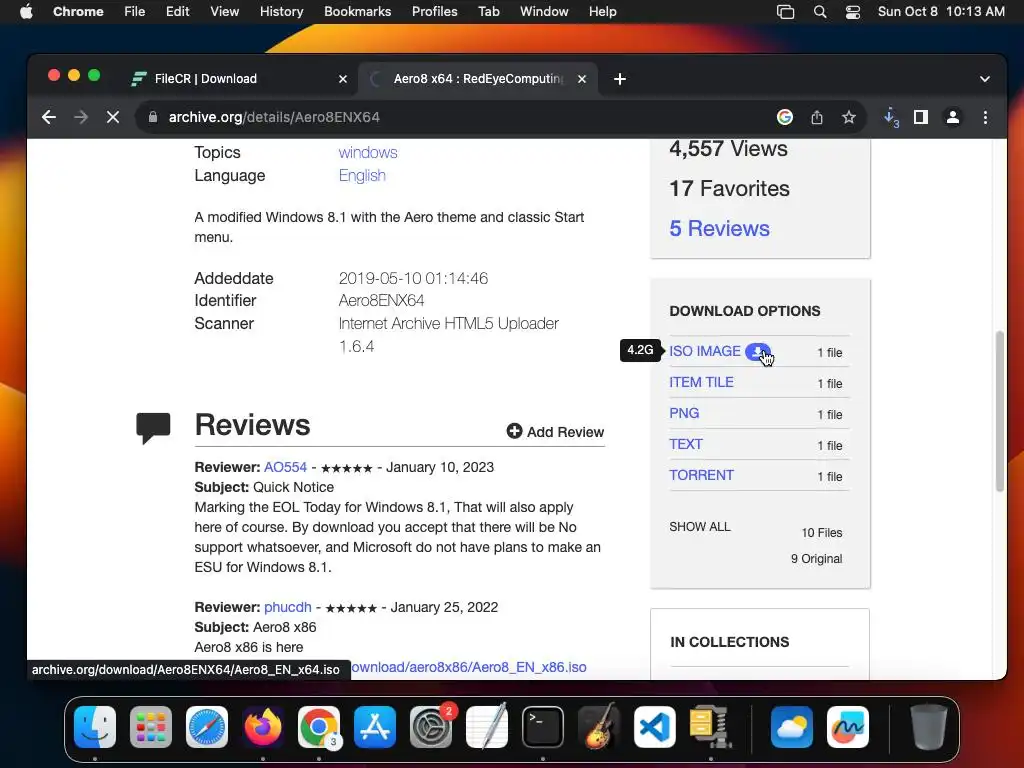Open Chrome downloads indicator
Image resolution: width=1024 pixels, height=768 pixels.
[x=891, y=118]
